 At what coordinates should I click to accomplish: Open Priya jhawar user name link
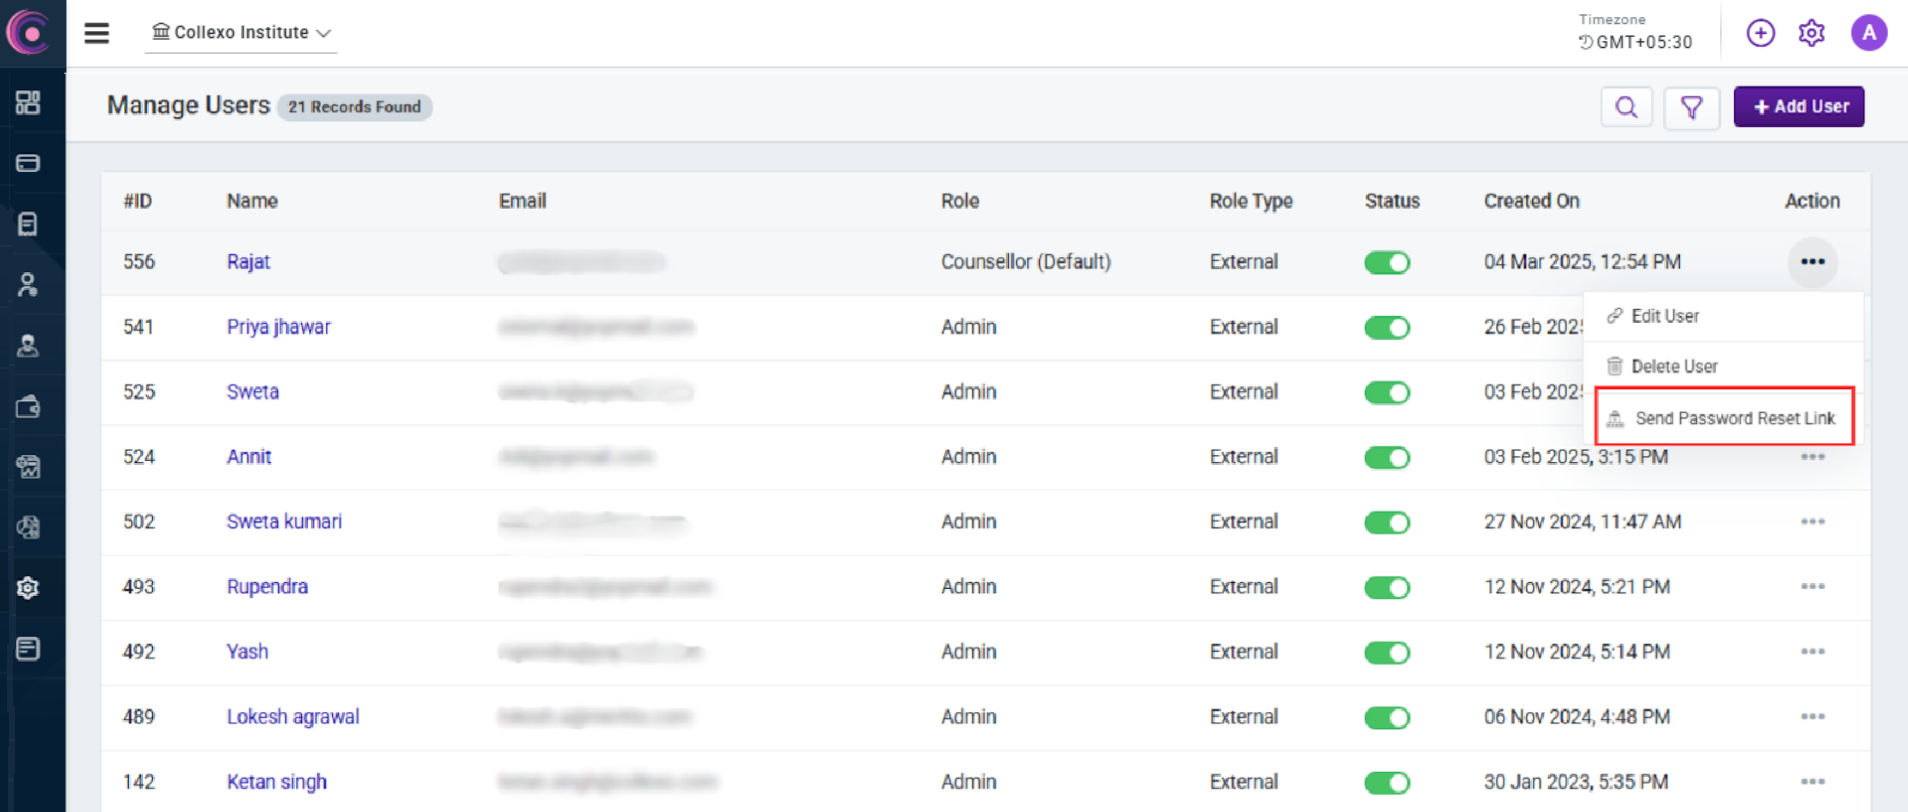[278, 327]
